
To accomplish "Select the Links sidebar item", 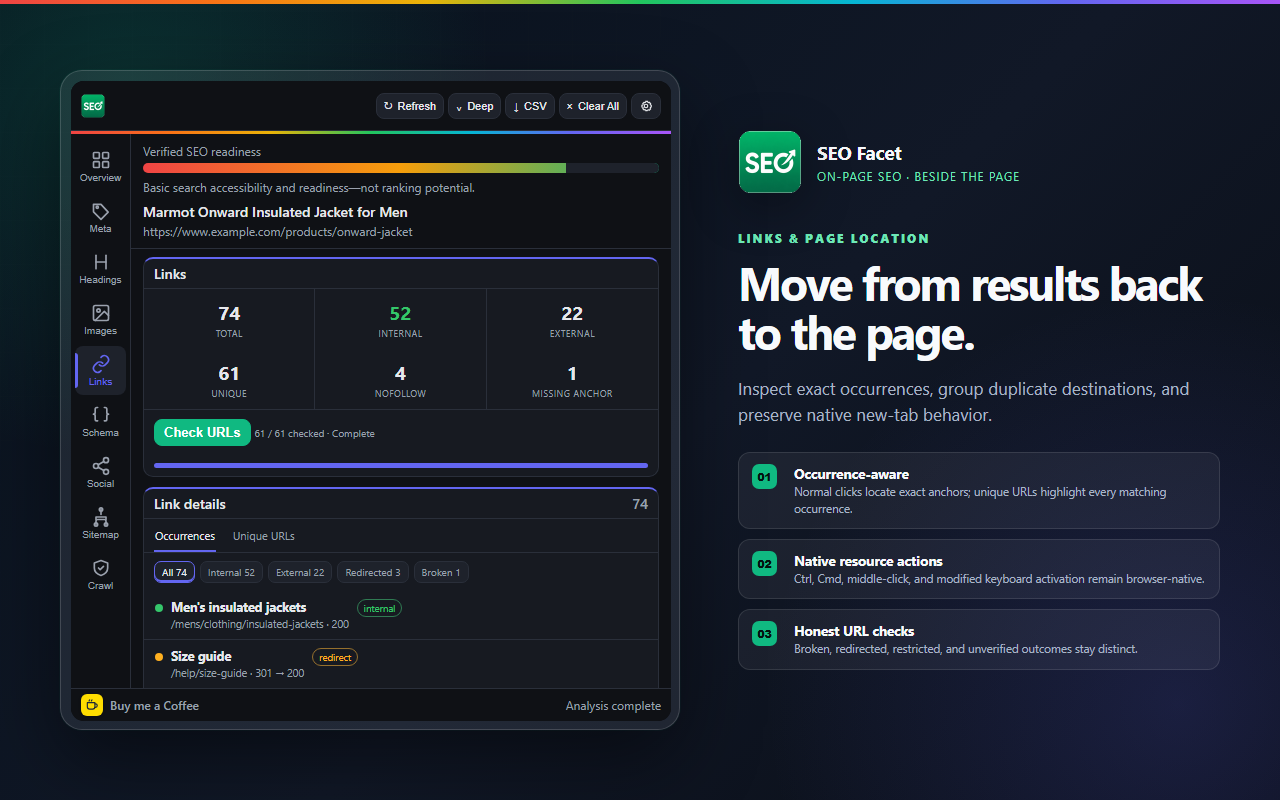I will point(100,371).
